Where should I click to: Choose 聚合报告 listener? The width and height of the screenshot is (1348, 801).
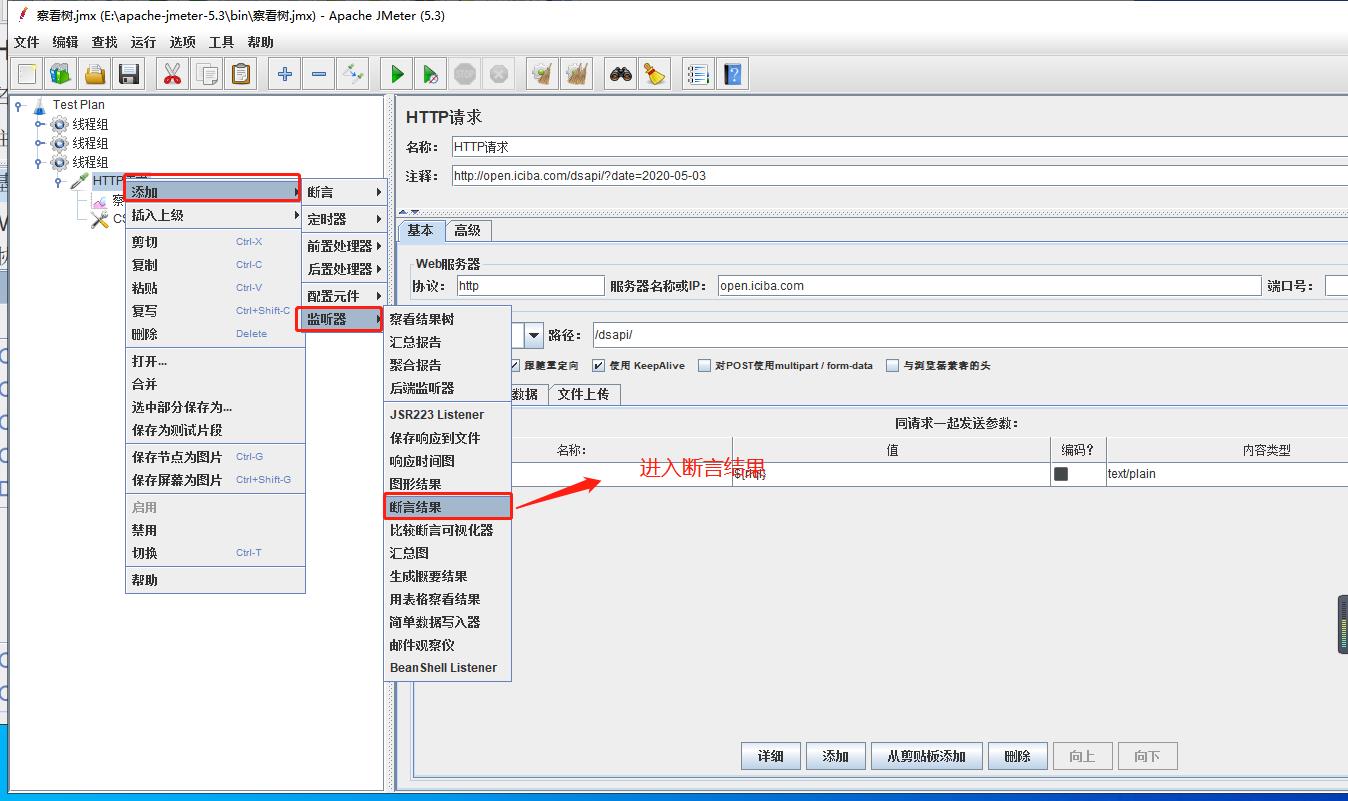pyautogui.click(x=448, y=365)
